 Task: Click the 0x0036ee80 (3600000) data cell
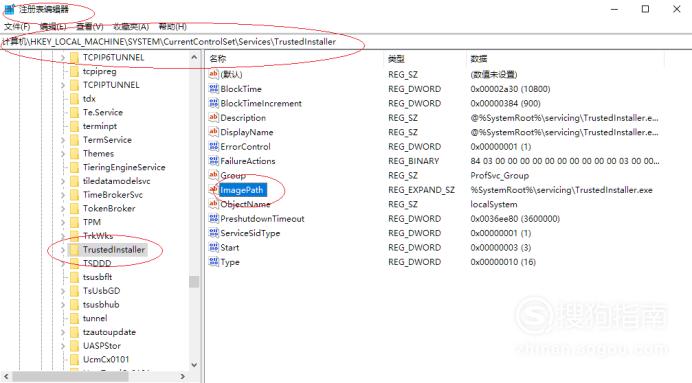(515, 218)
